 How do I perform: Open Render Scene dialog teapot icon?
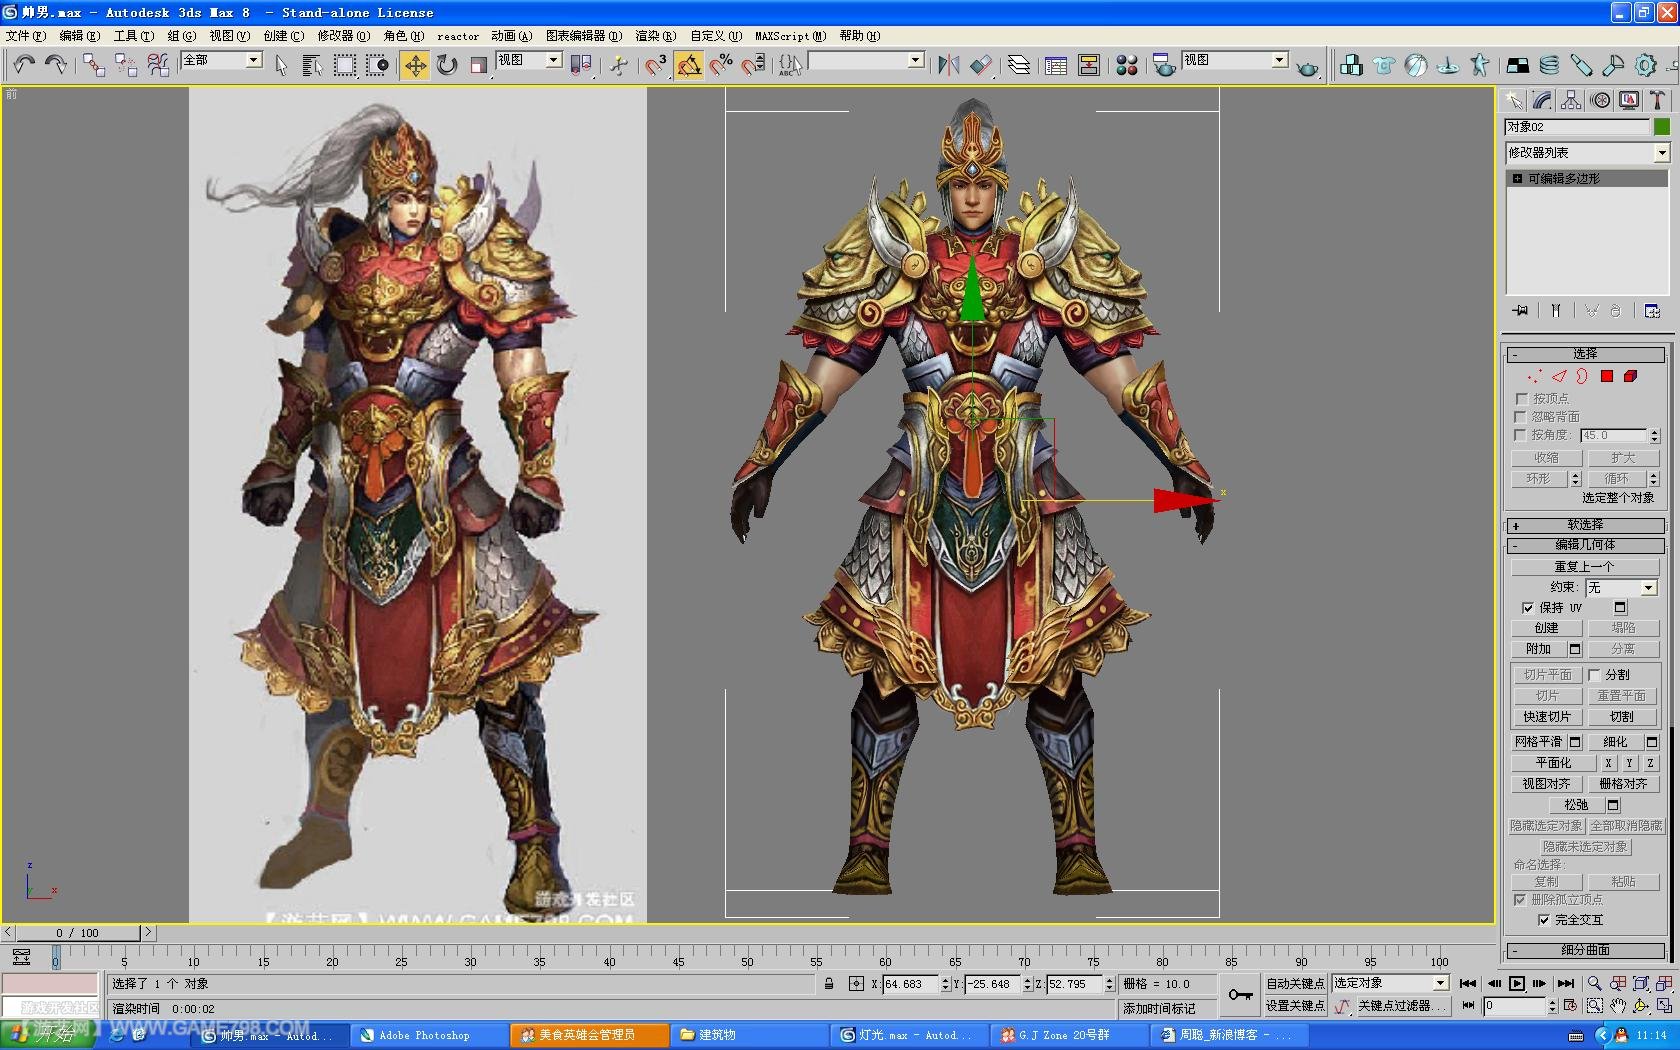pos(1163,65)
